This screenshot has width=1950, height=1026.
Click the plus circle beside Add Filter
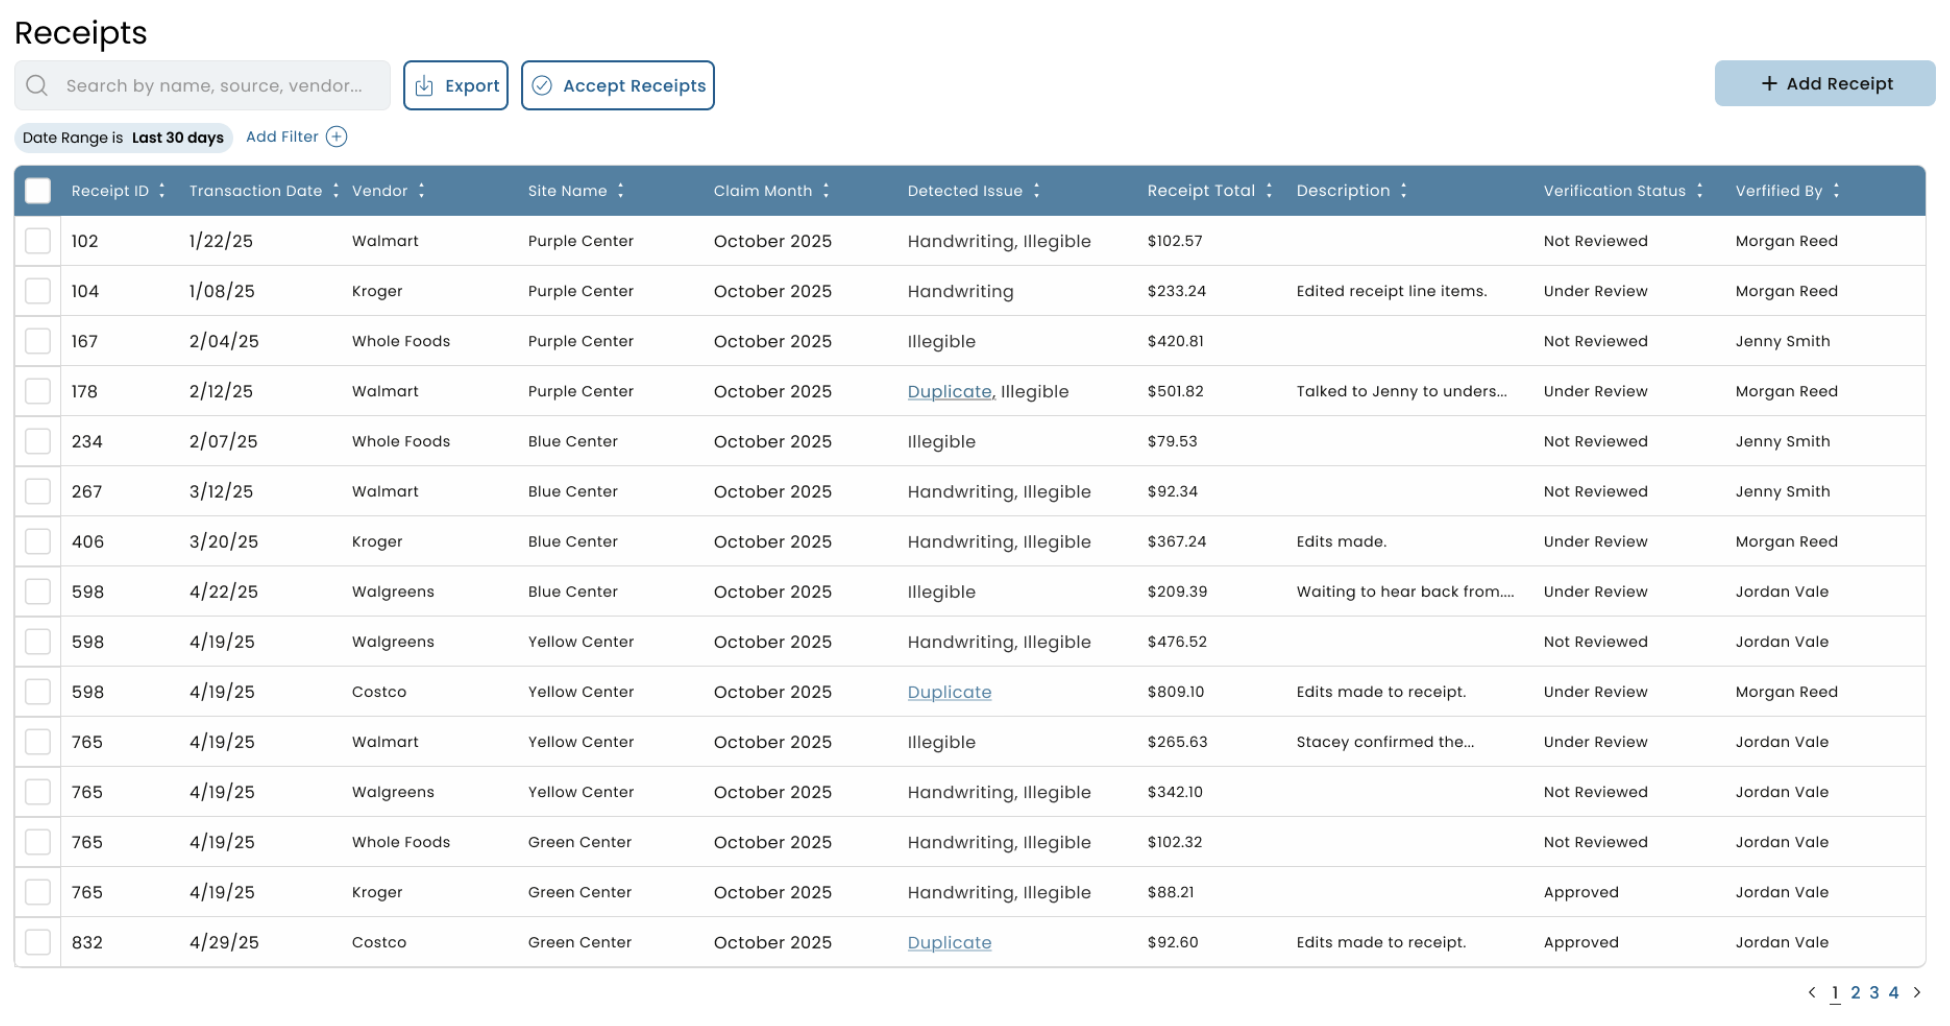337,137
